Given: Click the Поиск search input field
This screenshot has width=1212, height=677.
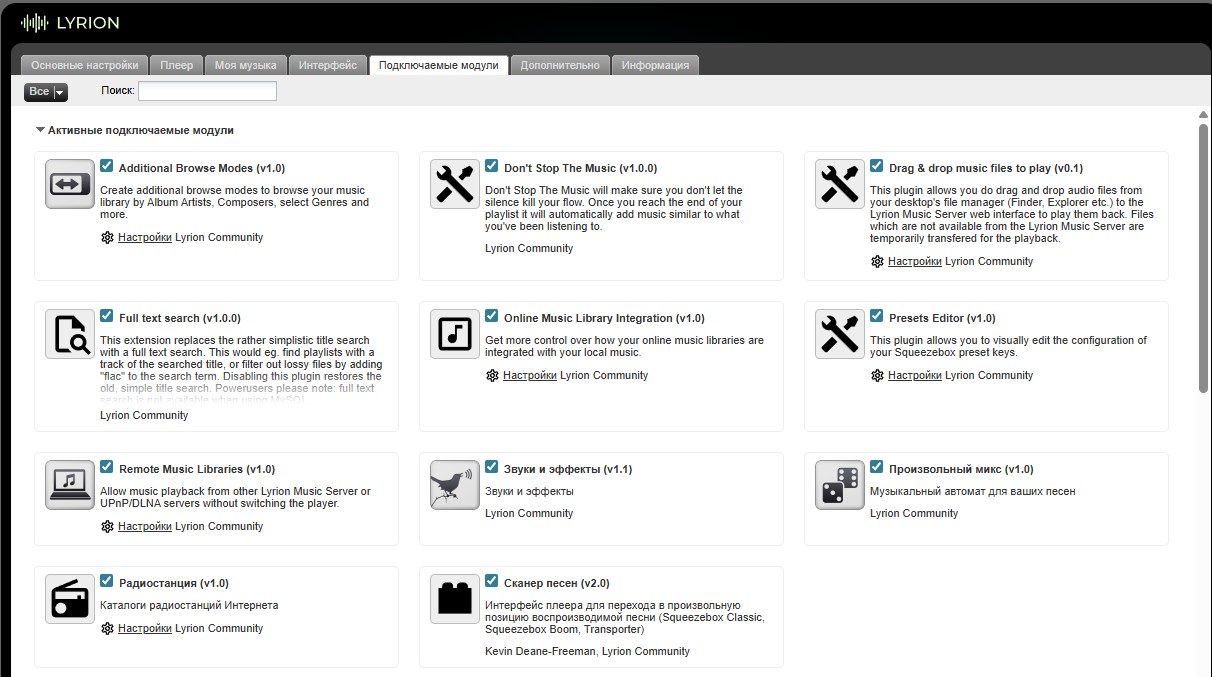Looking at the screenshot, I should point(207,91).
